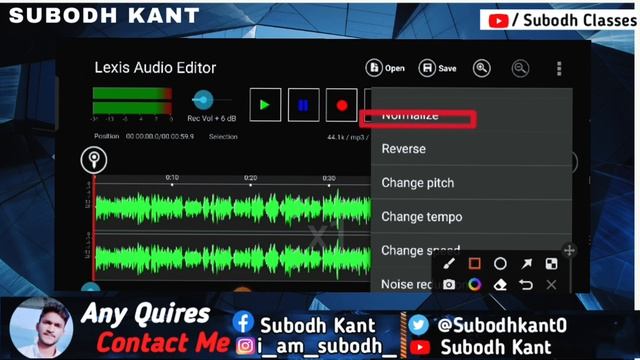Click the Rec Vol + 6 dB label
640x360 pixels.
(211, 118)
